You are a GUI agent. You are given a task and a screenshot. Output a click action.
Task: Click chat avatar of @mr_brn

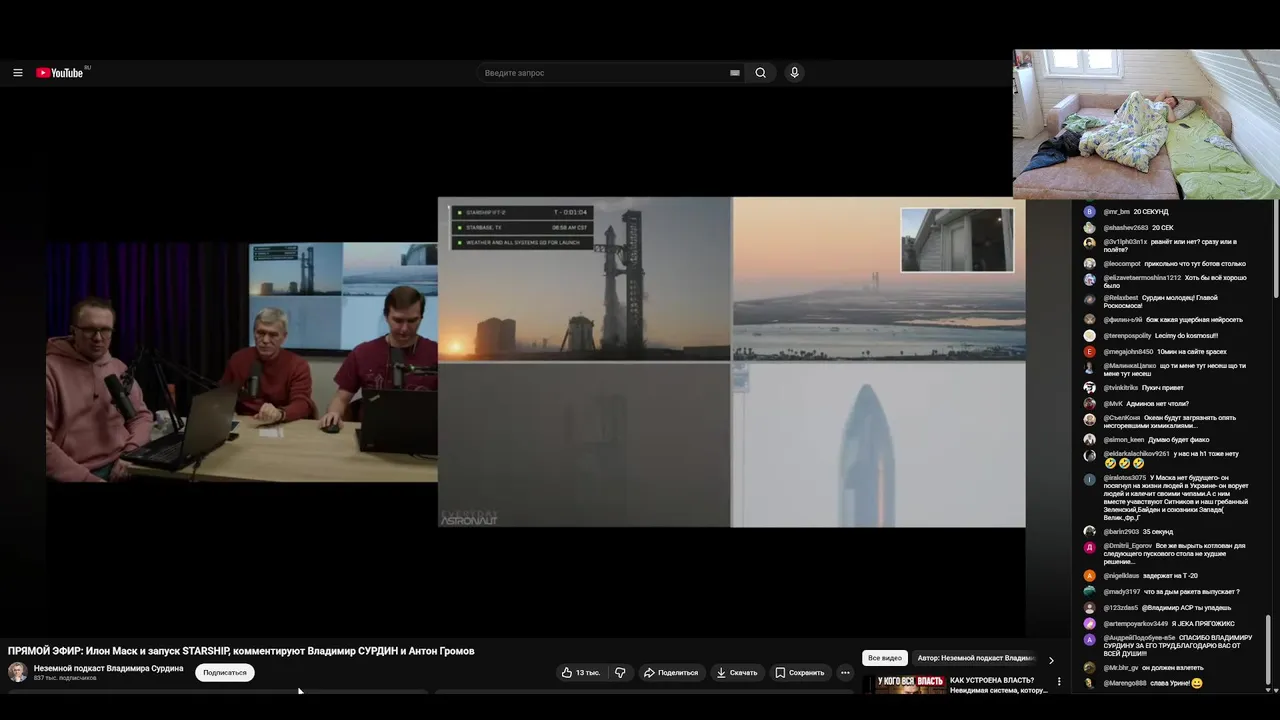click(x=1090, y=212)
